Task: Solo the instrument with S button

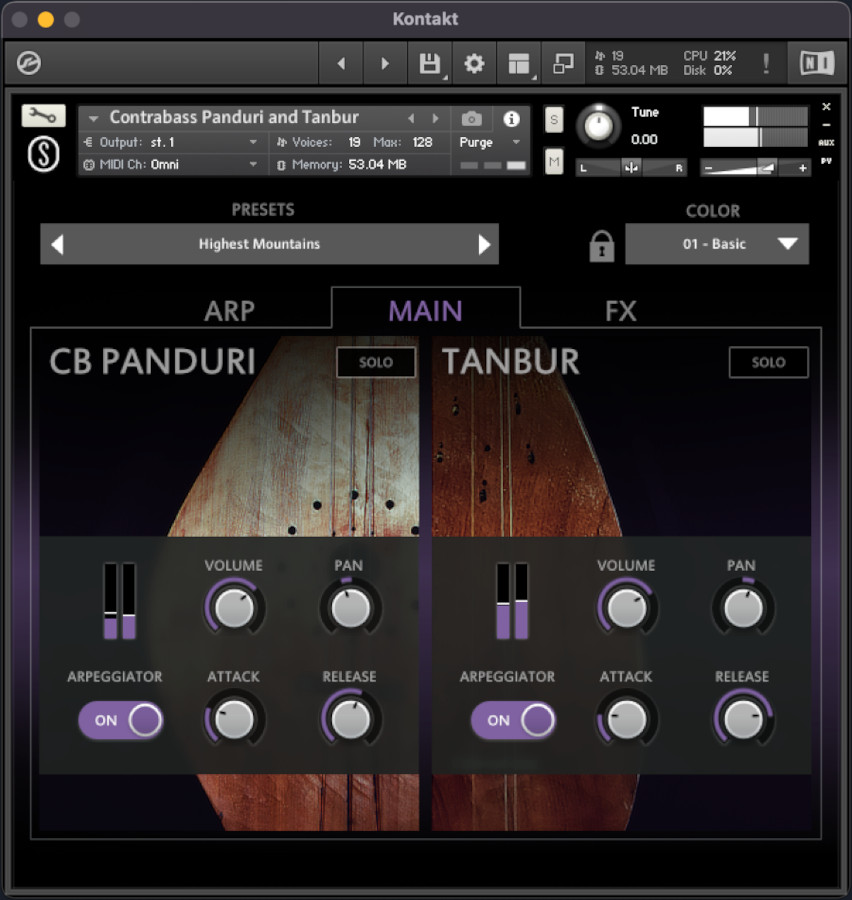Action: click(554, 119)
